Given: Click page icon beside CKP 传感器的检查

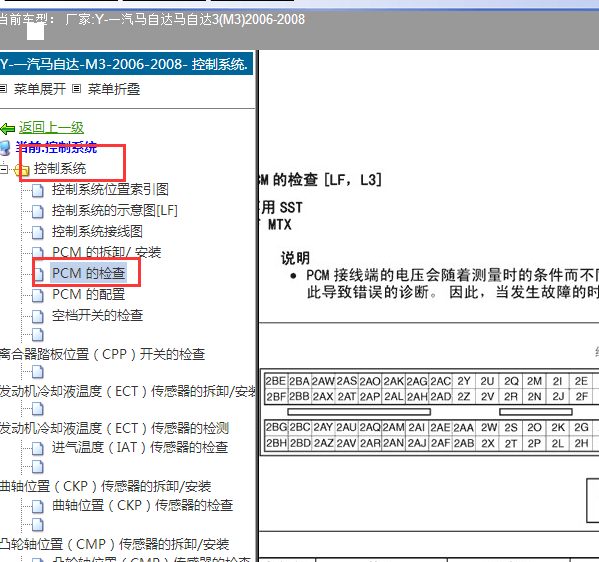Looking at the screenshot, I should coord(37,506).
